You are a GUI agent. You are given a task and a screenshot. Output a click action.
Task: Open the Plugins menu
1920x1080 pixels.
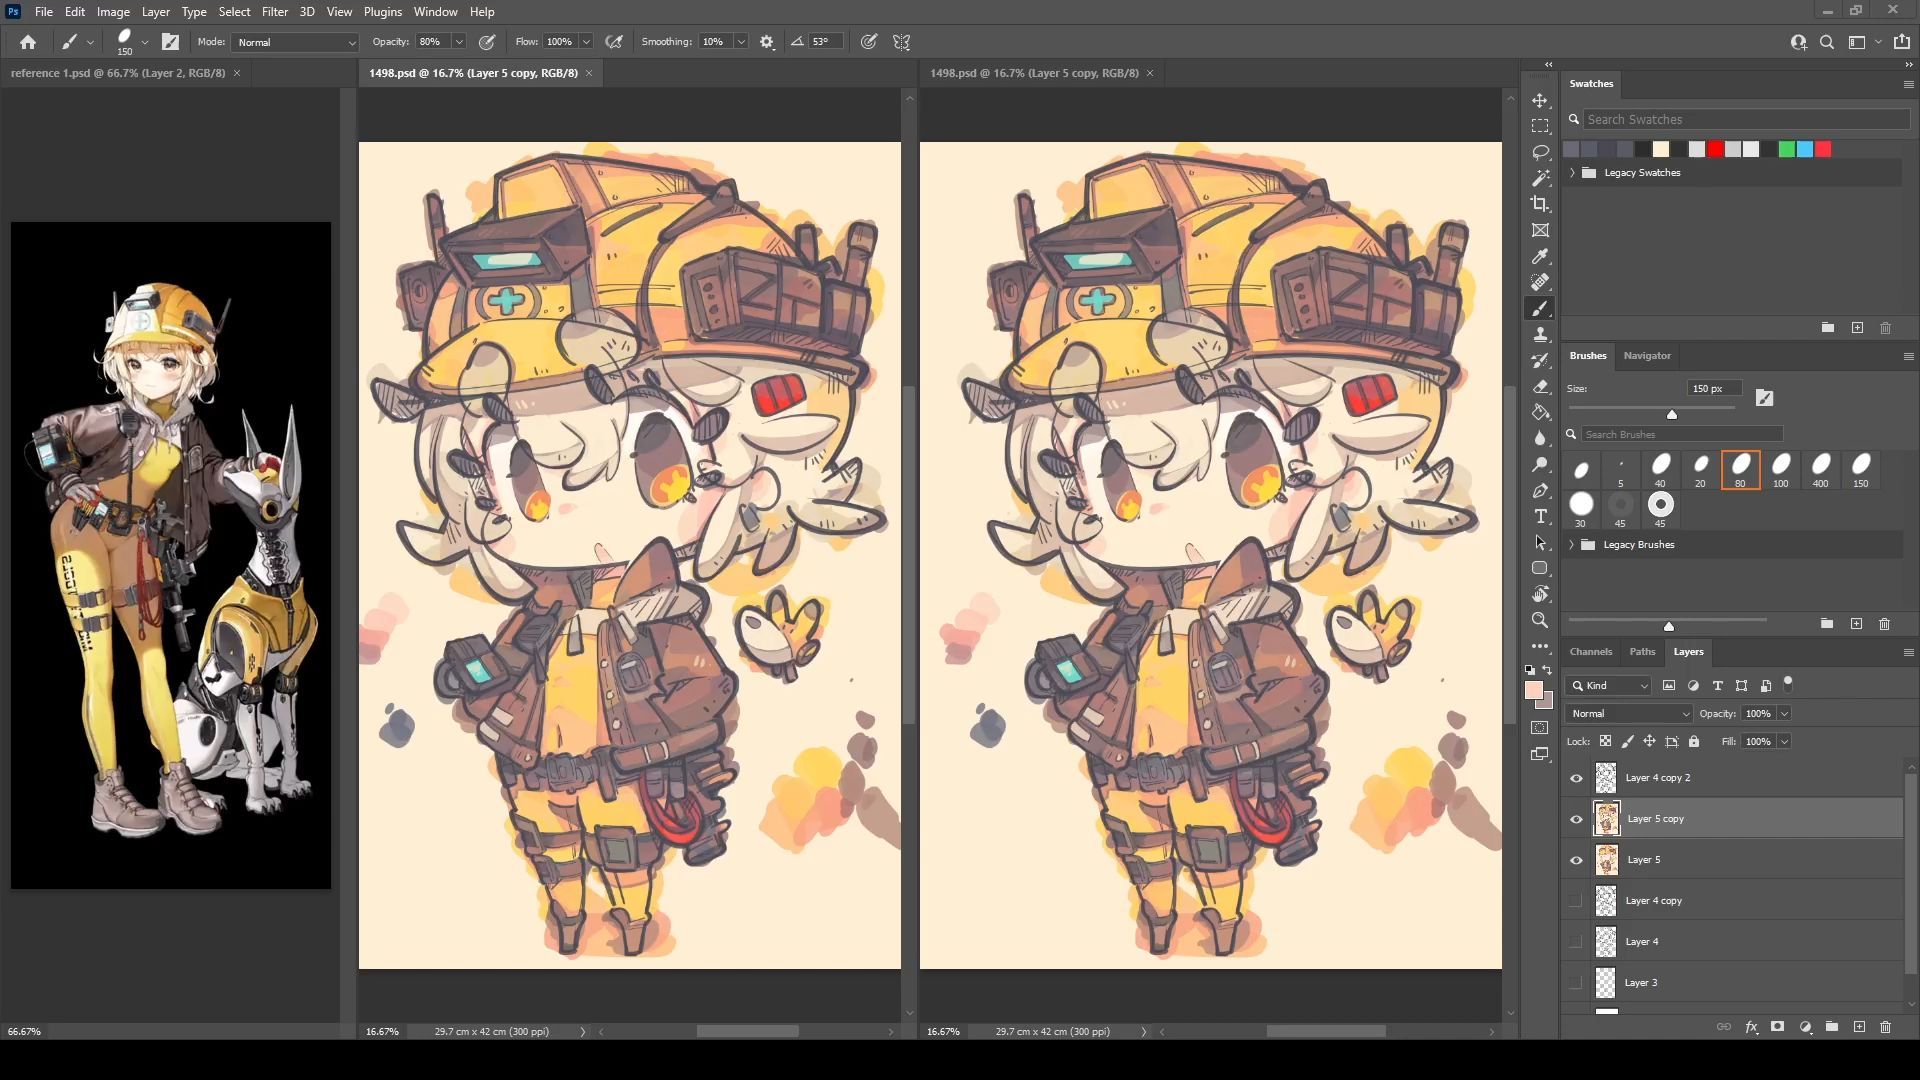(382, 12)
